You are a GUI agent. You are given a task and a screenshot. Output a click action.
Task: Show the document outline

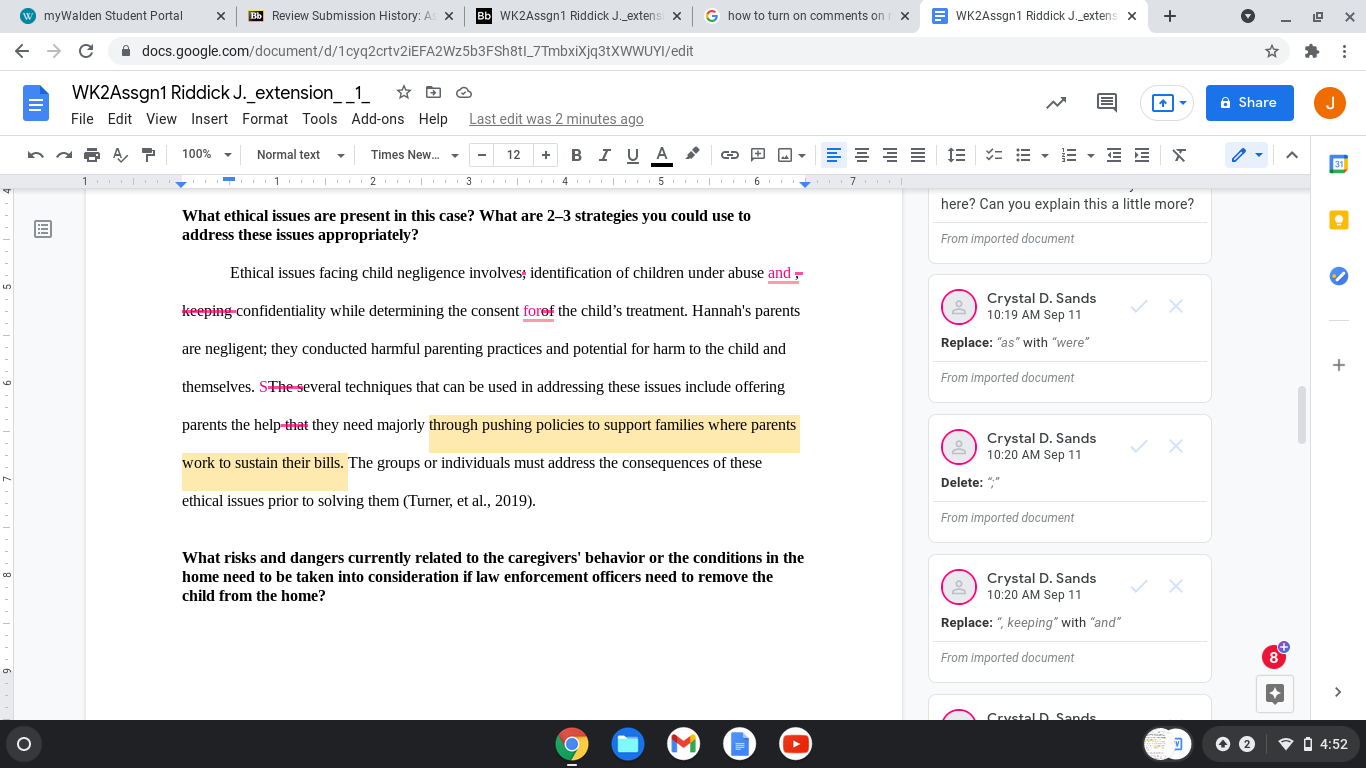click(x=43, y=229)
